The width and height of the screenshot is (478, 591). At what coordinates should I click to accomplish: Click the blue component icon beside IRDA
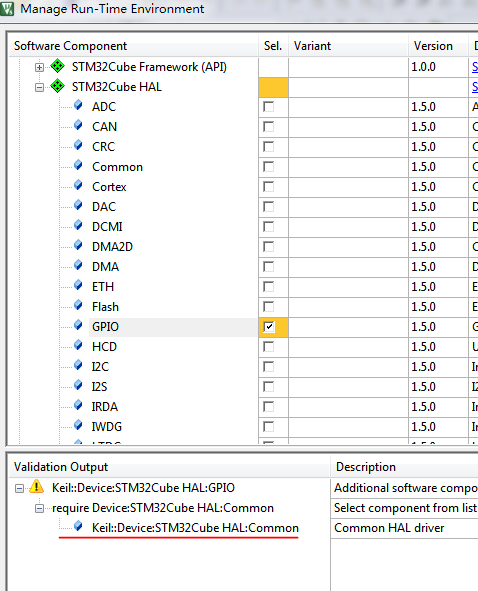[x=78, y=405]
